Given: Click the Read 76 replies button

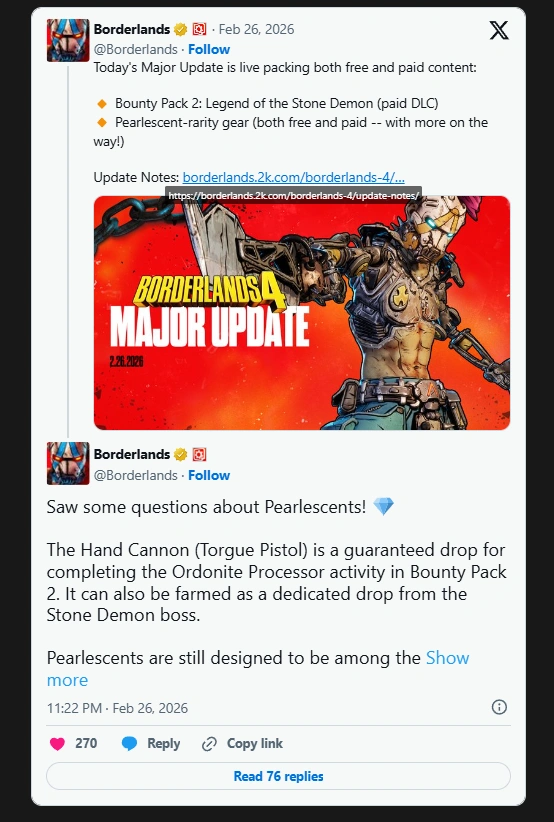Looking at the screenshot, I should [278, 776].
